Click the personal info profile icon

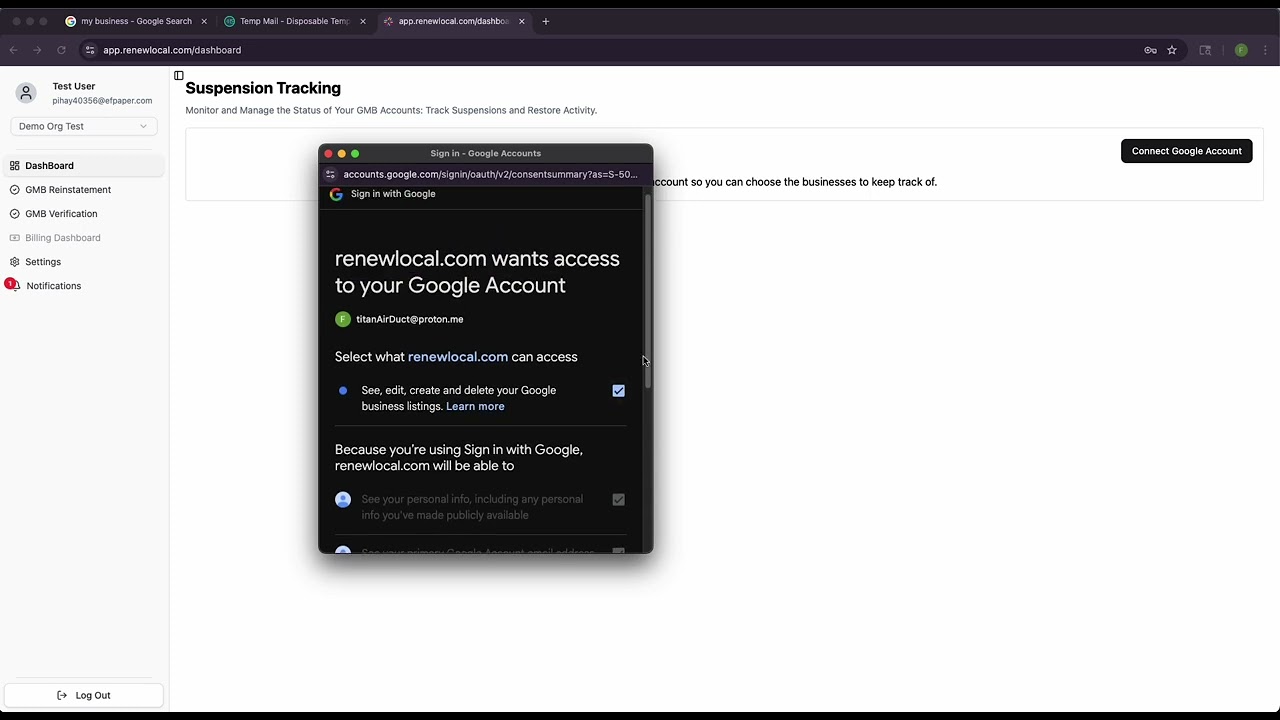[x=343, y=499]
